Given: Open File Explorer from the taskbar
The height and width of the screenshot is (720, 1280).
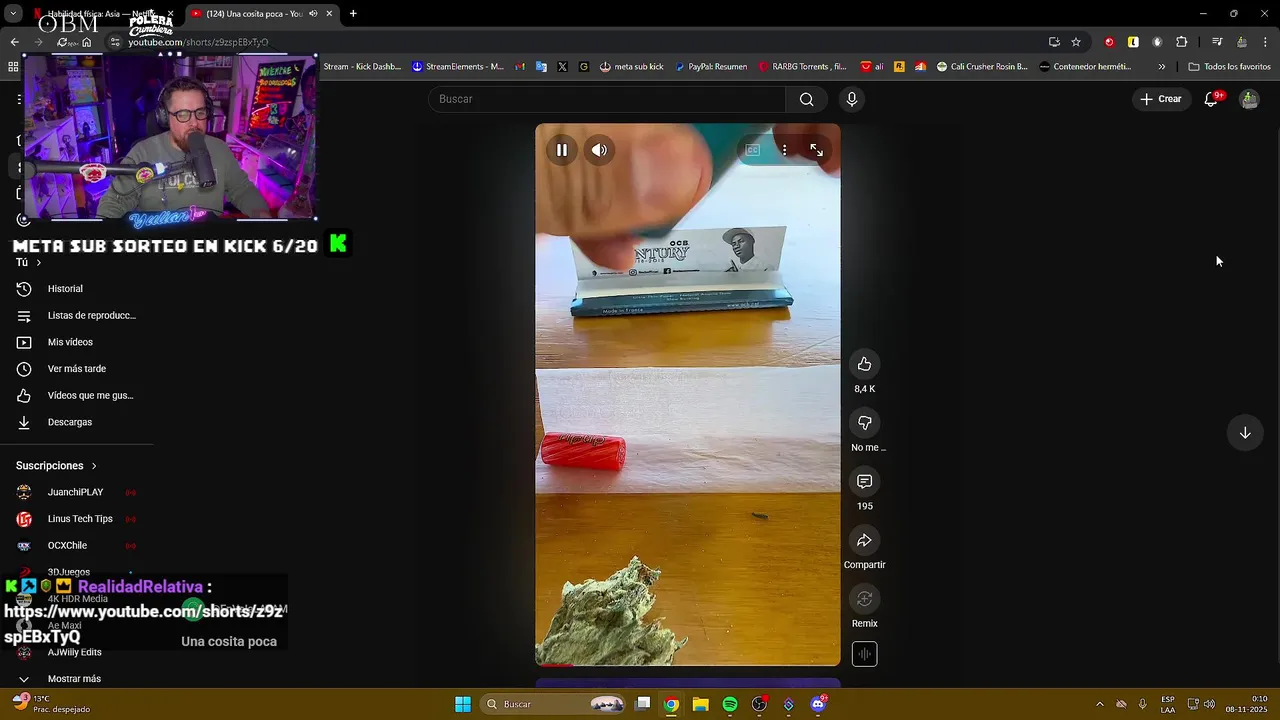Looking at the screenshot, I should point(701,704).
